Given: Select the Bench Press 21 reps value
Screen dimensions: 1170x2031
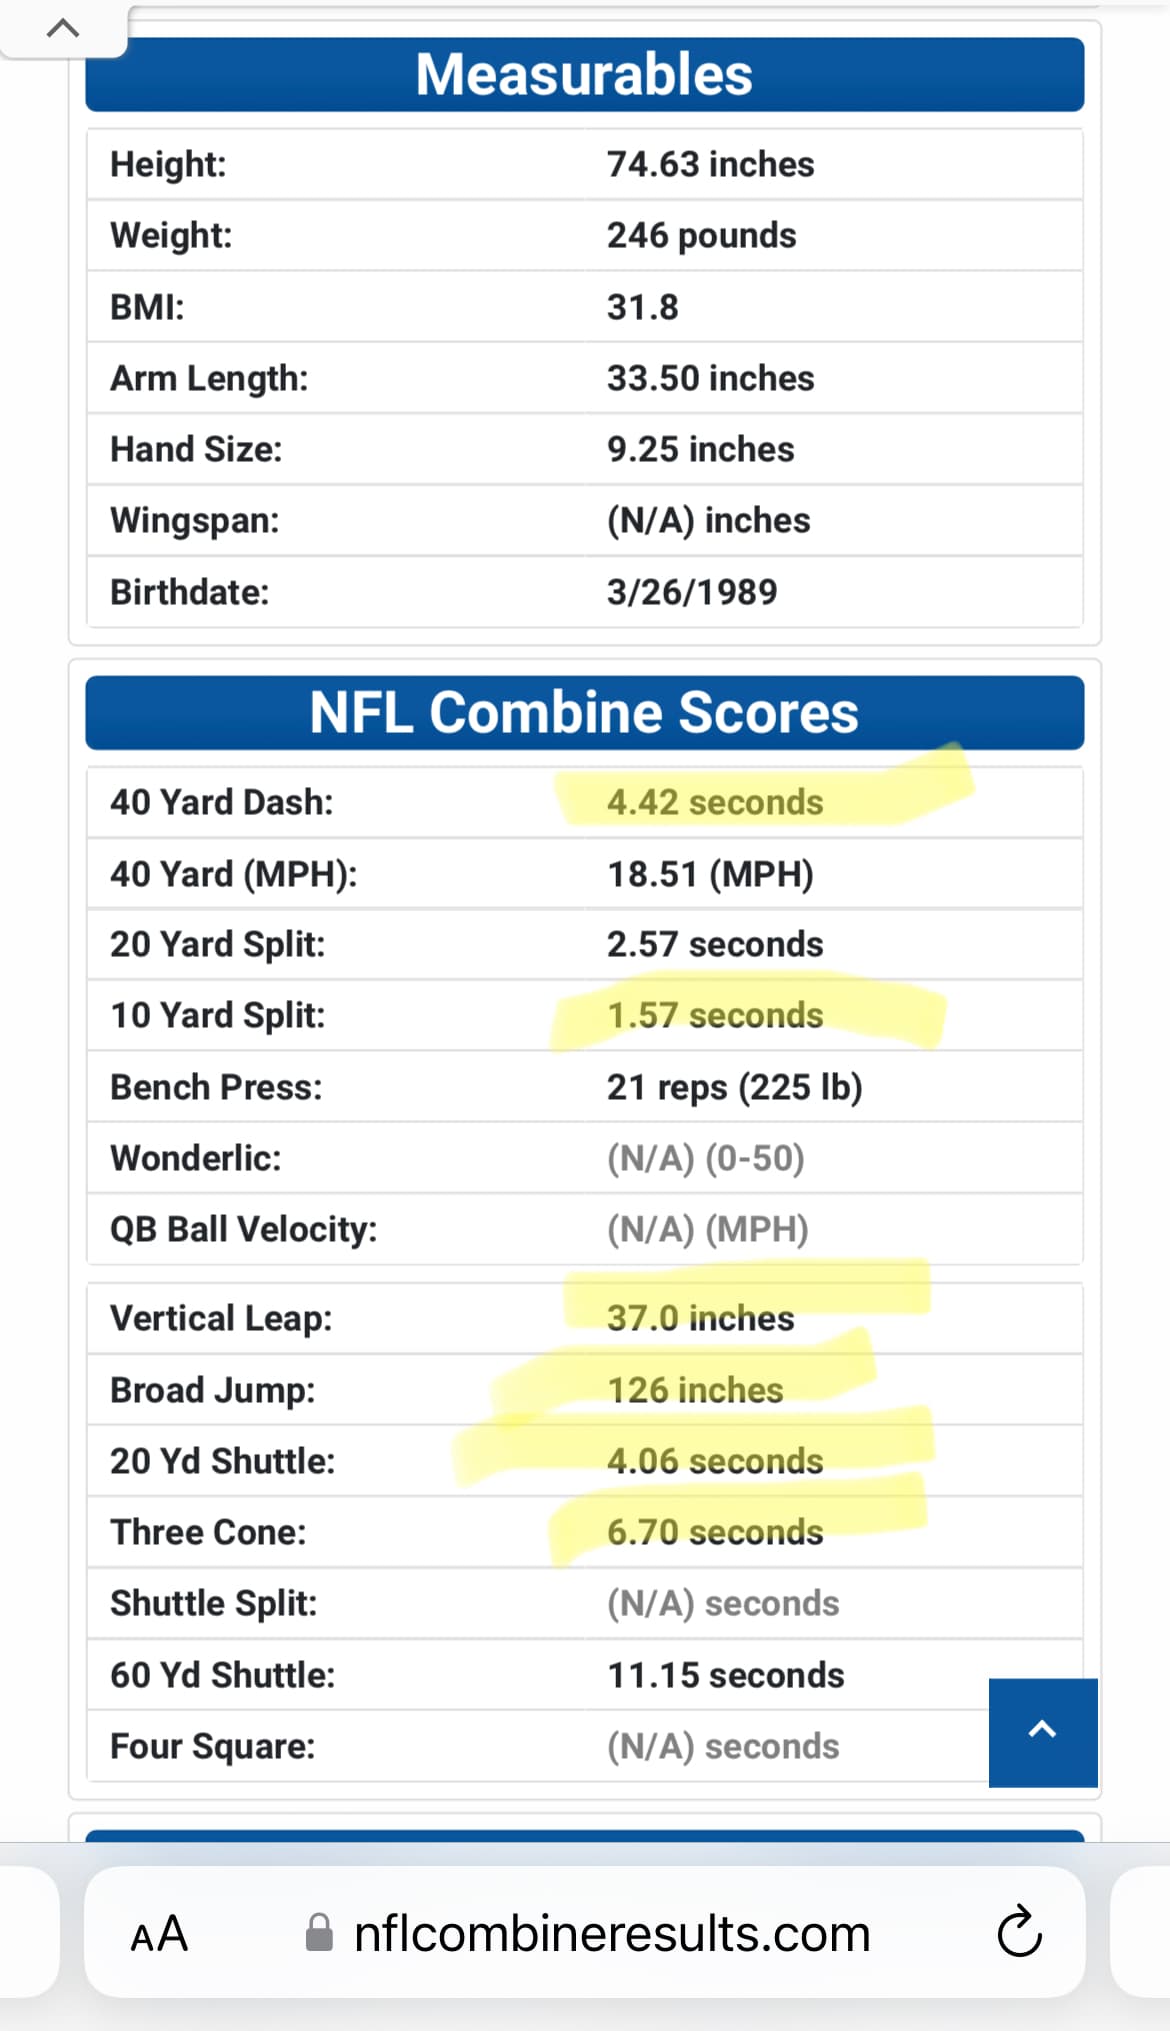Looking at the screenshot, I should coord(734,1087).
